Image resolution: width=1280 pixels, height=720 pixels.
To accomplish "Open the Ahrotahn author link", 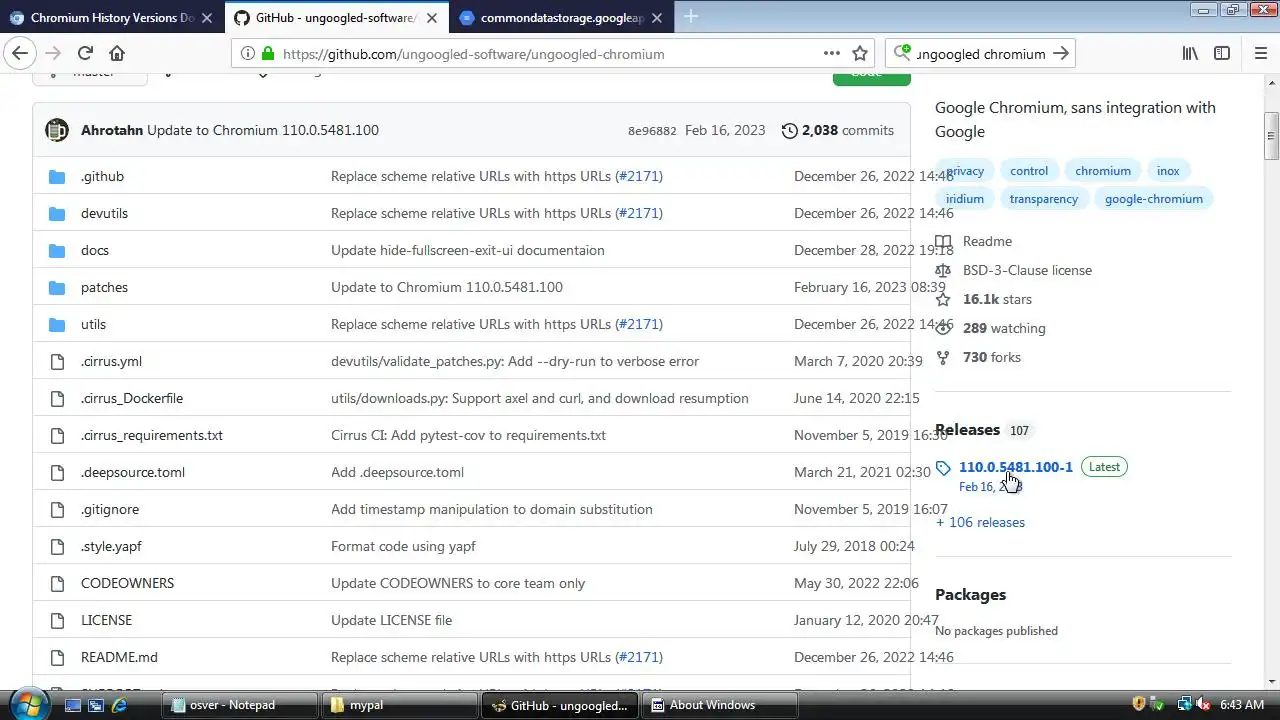I will click(112, 131).
